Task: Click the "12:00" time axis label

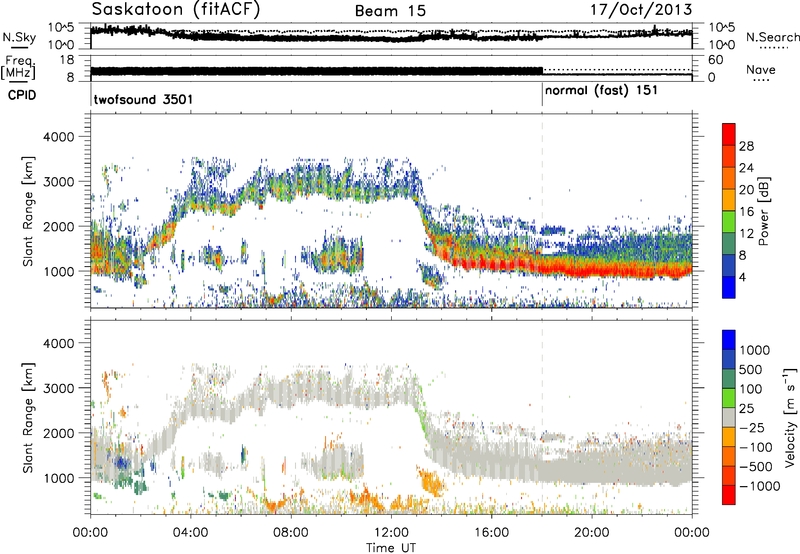Action: point(391,533)
